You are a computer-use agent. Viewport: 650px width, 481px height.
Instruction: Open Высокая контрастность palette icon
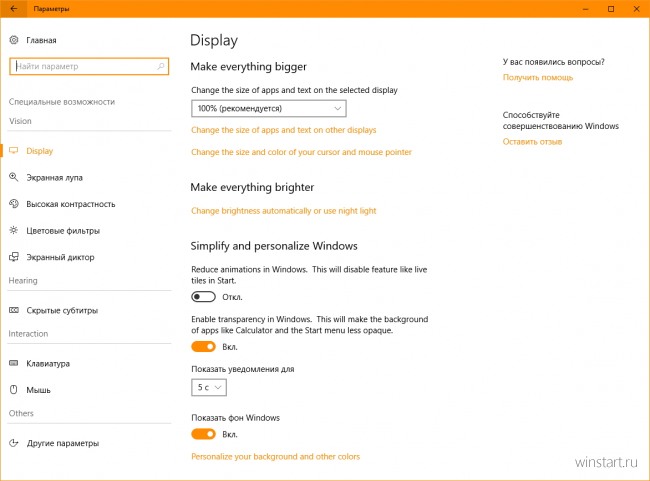point(14,204)
